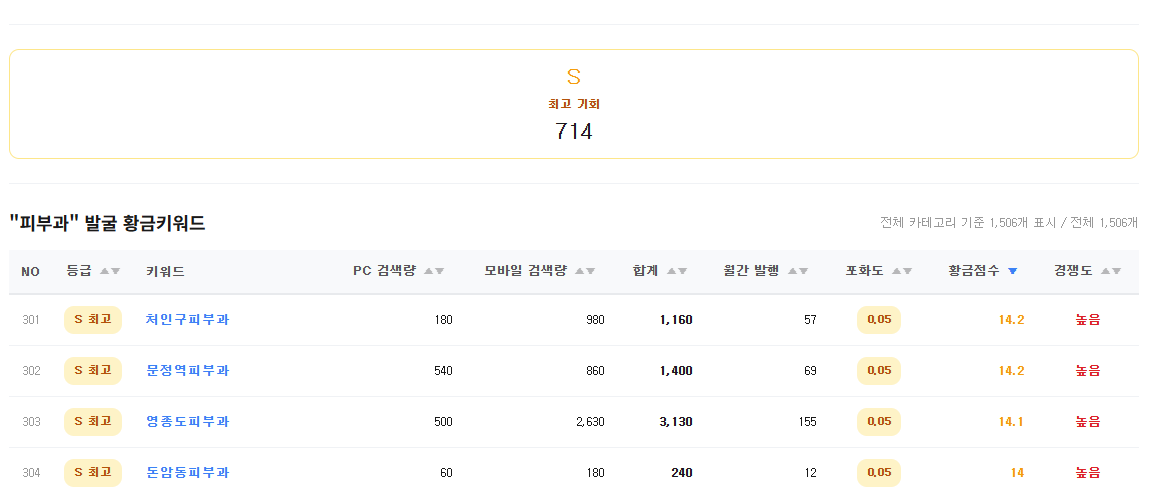The height and width of the screenshot is (491, 1159).
Task: Sort by 모바일 검색량 arrows
Action: [585, 271]
